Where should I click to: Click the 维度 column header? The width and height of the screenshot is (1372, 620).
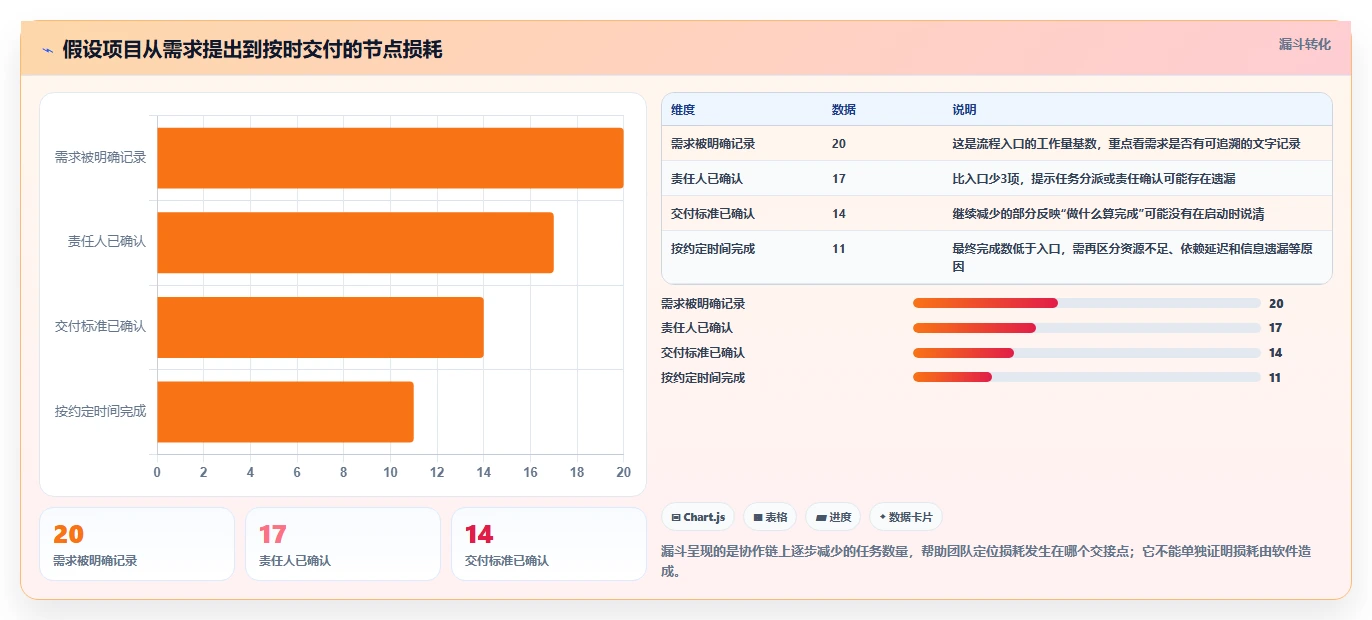click(x=683, y=110)
